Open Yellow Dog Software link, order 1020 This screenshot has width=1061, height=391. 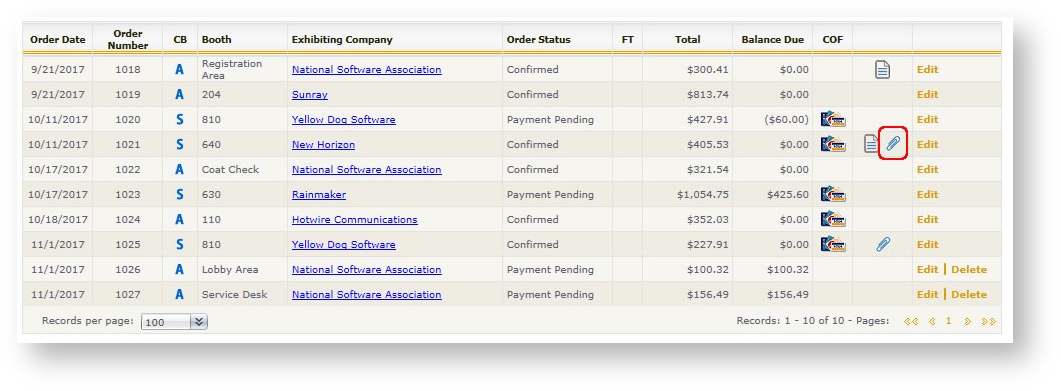[x=343, y=119]
